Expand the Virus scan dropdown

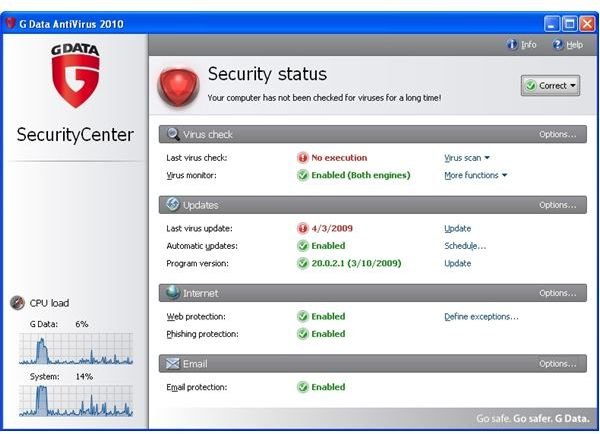pyautogui.click(x=467, y=158)
